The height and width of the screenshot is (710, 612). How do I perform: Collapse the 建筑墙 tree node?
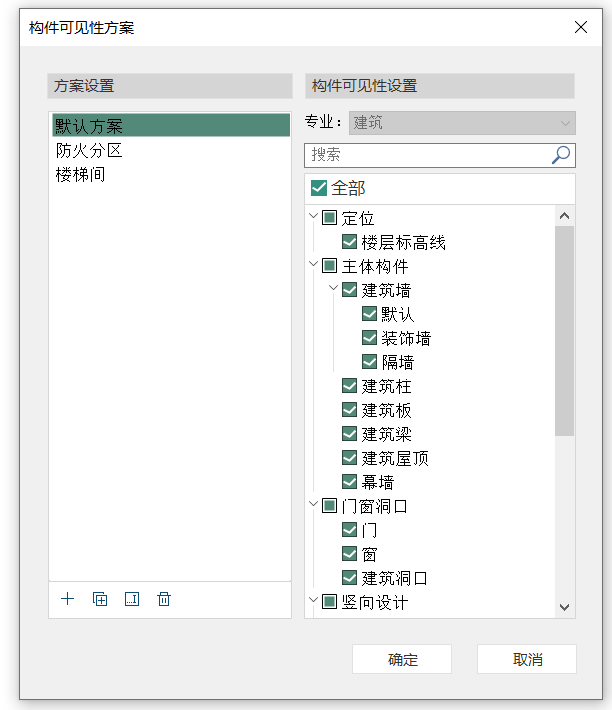(334, 290)
